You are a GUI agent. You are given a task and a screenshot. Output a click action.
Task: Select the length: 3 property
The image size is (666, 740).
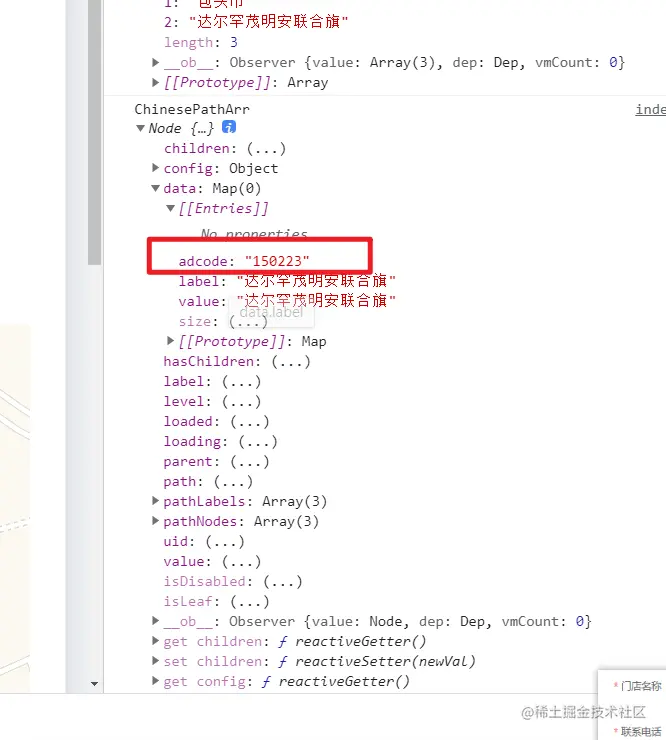click(x=201, y=42)
